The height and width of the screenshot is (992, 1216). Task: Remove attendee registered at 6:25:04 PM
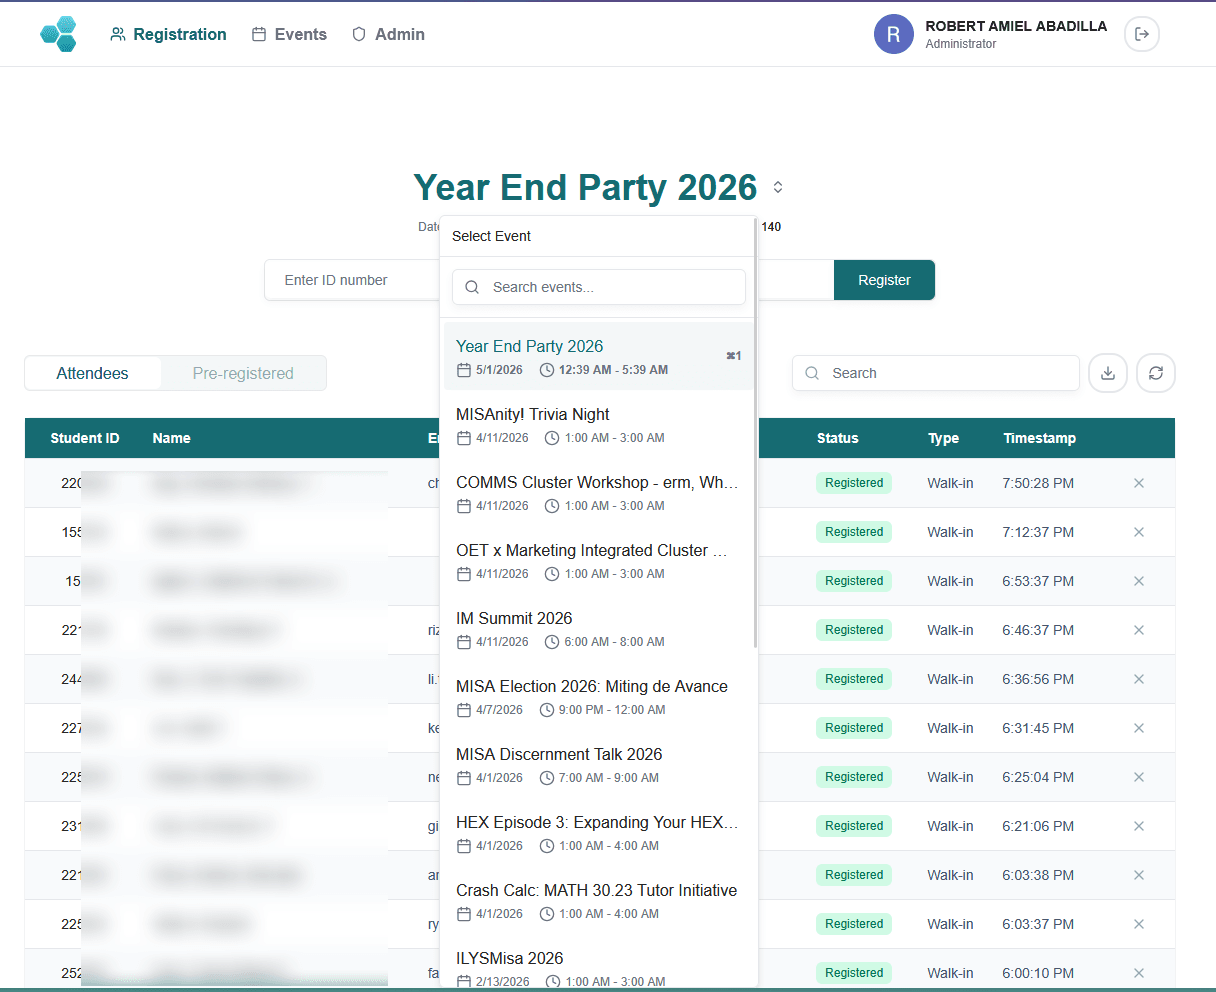click(x=1138, y=777)
